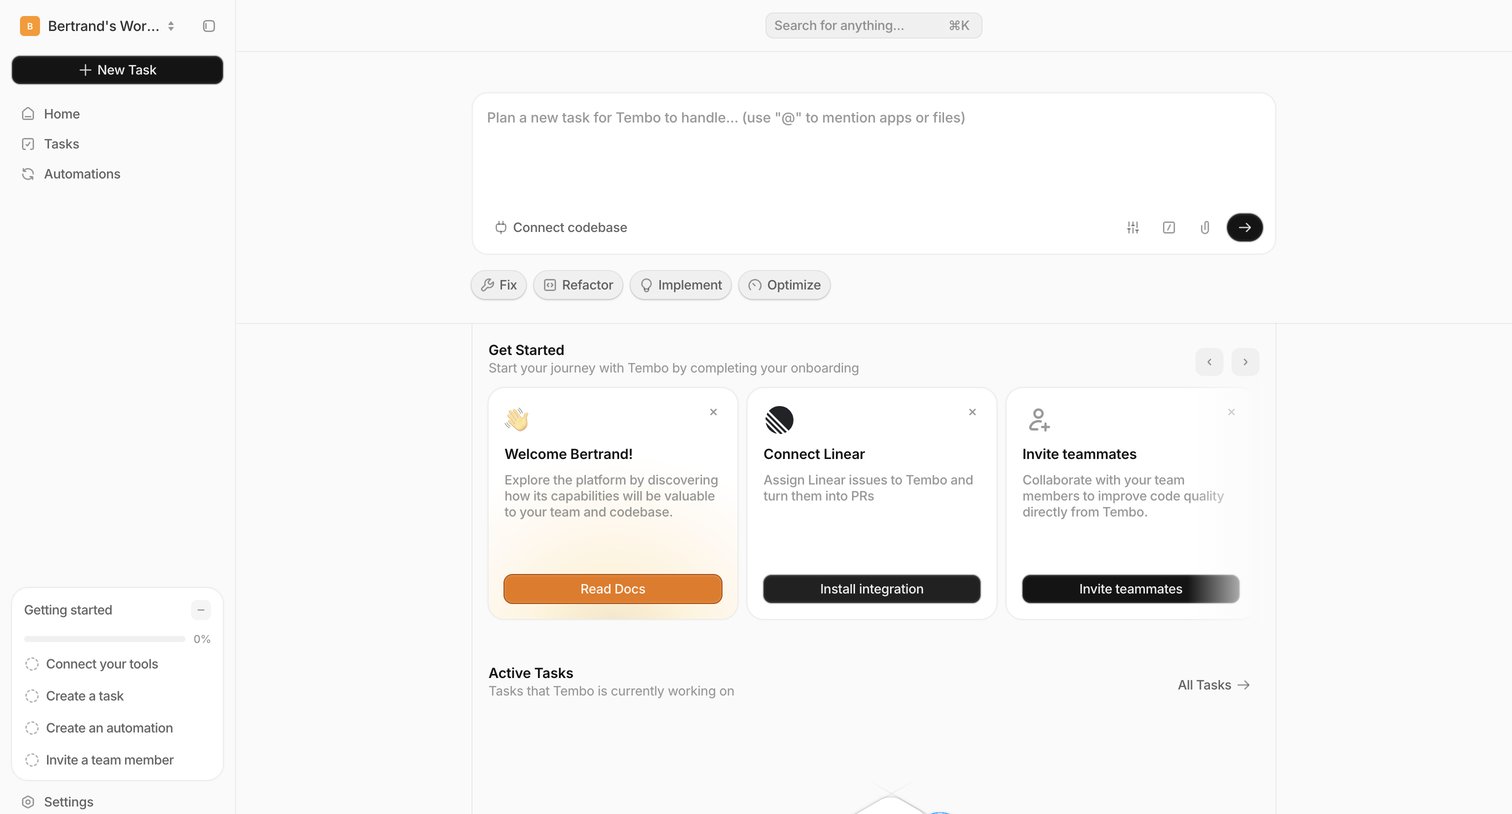Screen dimensions: 1512x814
Task: Open the All Tasks link
Action: point(1214,685)
